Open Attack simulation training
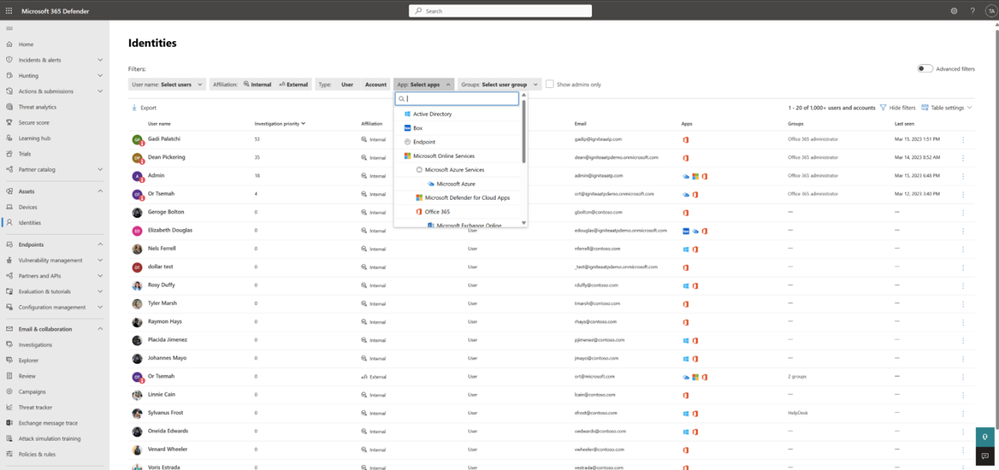 pyautogui.click(x=49, y=439)
